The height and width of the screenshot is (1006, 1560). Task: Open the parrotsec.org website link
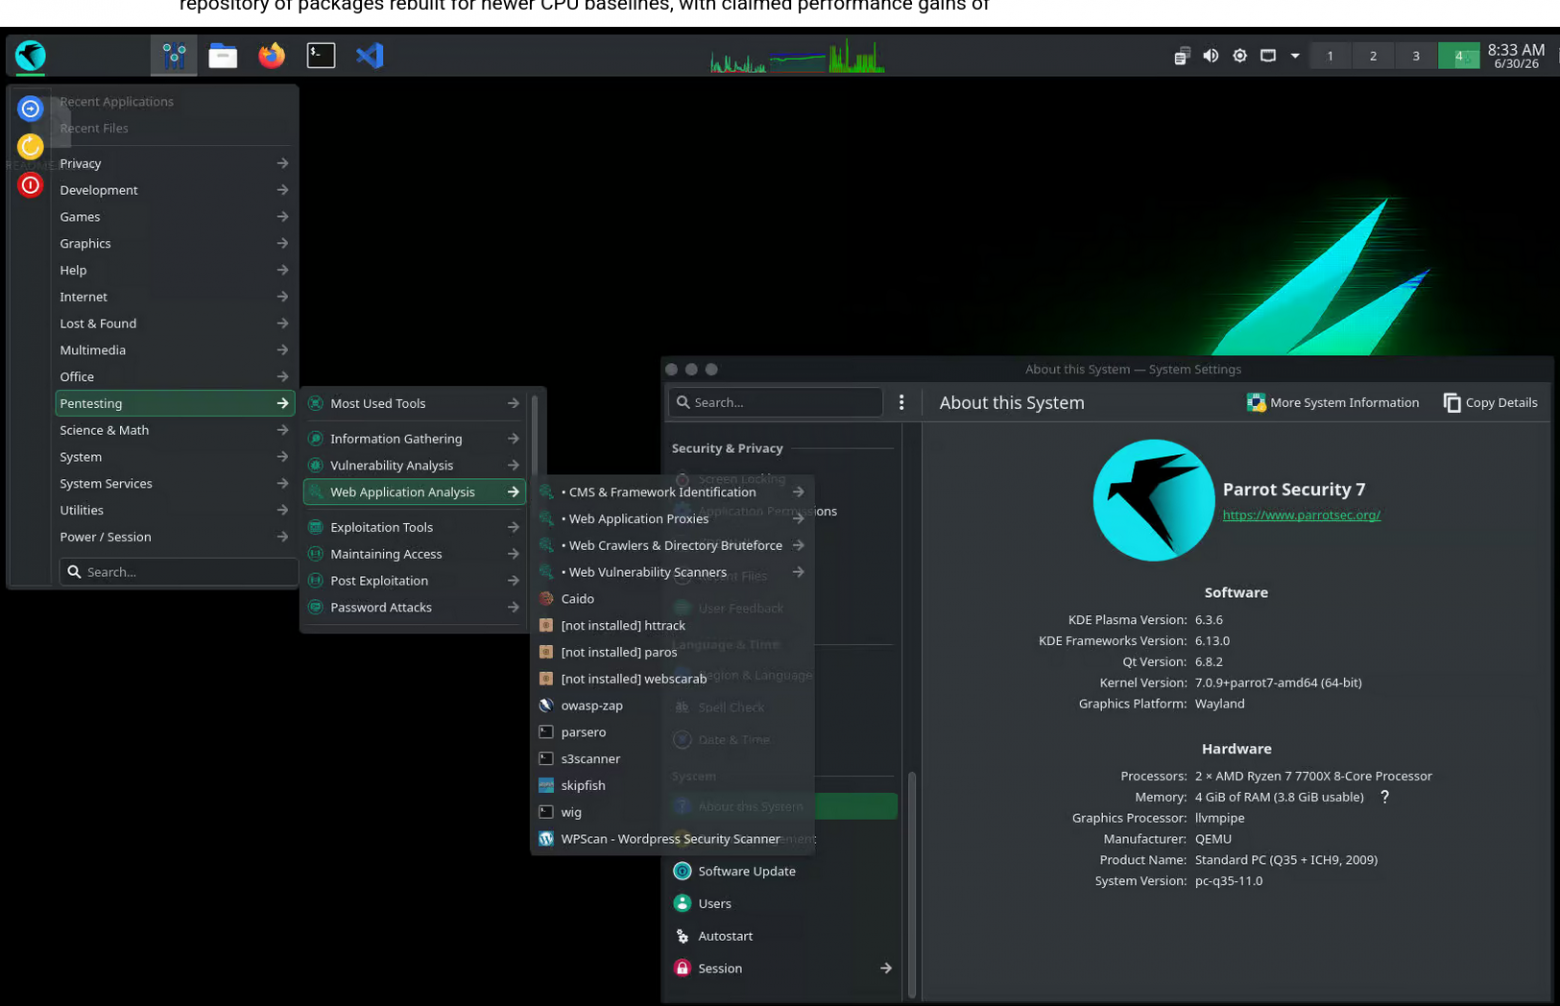(1301, 515)
